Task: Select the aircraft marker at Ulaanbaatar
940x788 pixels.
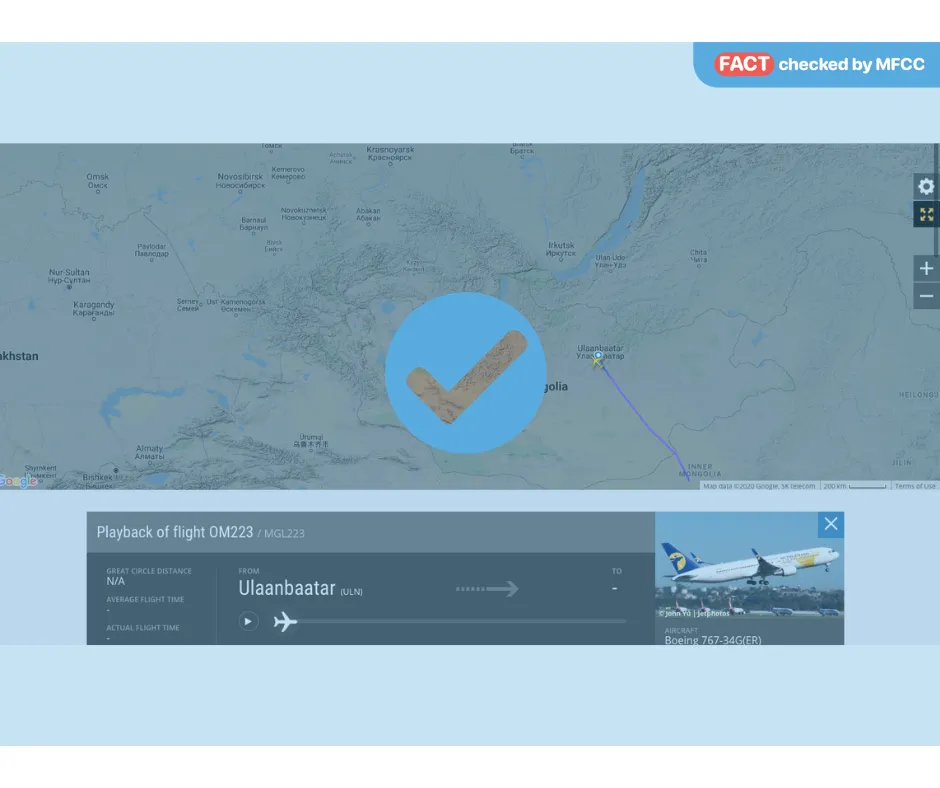Action: tap(597, 360)
